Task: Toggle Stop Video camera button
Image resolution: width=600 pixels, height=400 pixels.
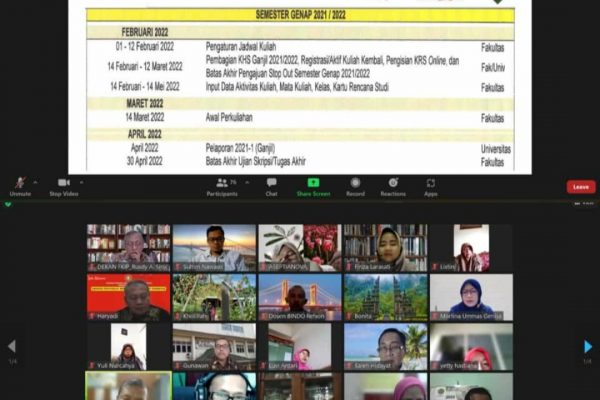Action: click(x=63, y=184)
